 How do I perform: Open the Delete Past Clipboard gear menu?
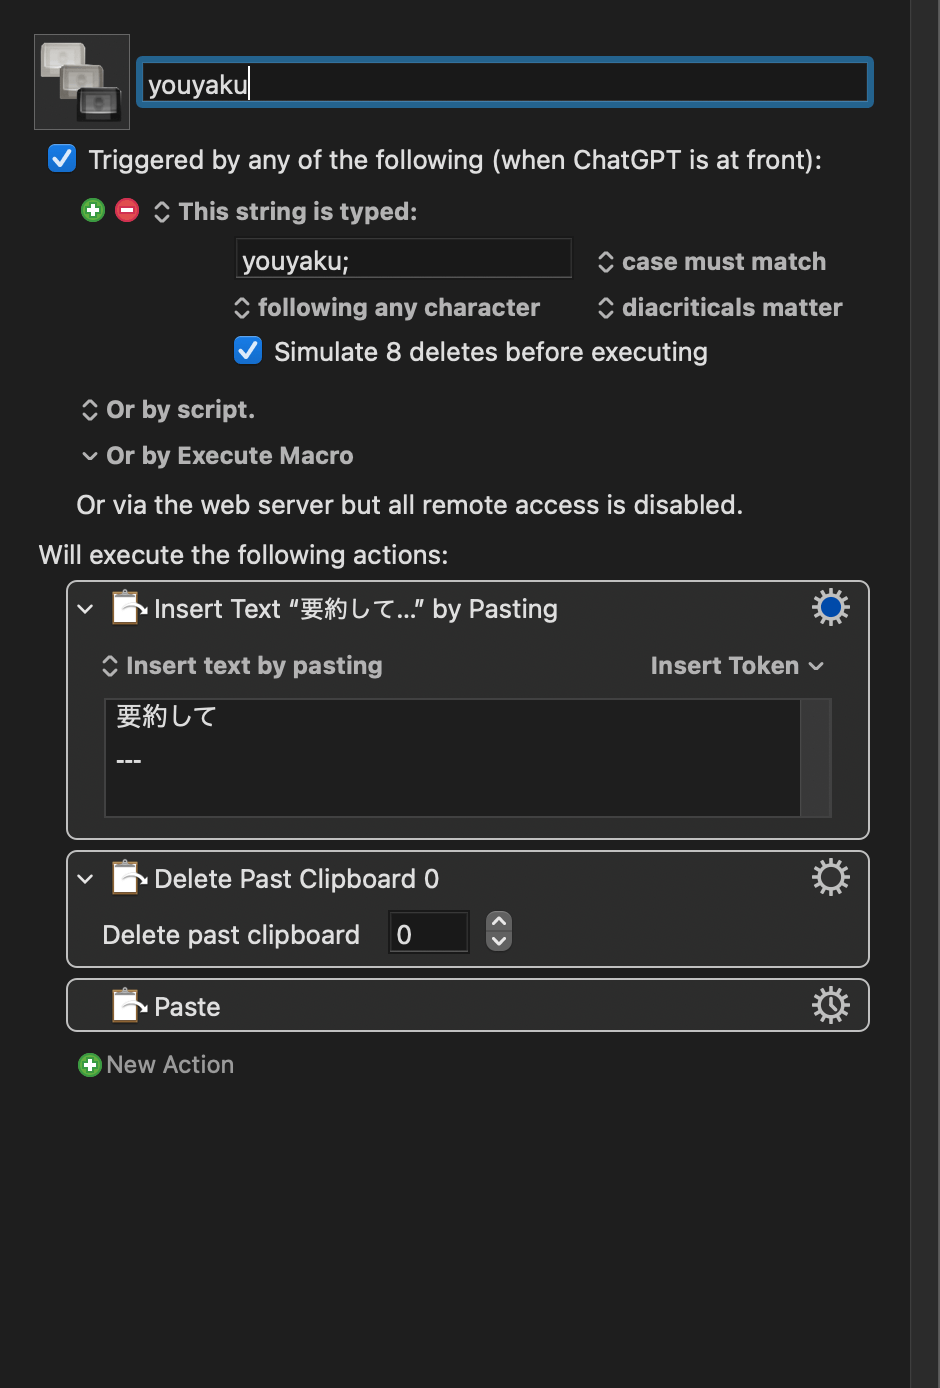click(830, 877)
